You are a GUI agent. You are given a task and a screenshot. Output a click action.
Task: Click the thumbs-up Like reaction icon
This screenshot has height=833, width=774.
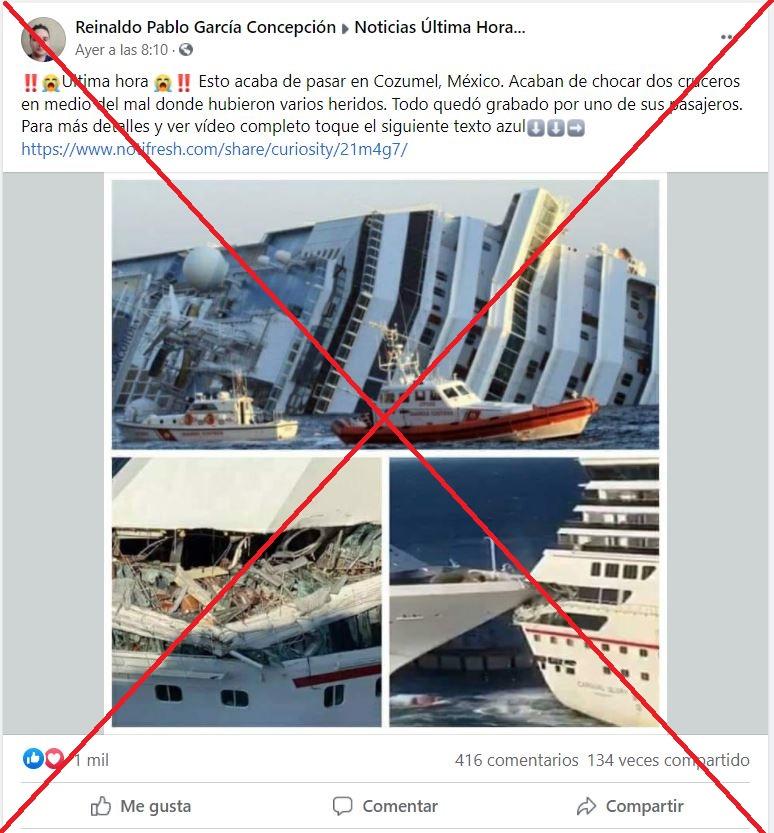[x=33, y=759]
